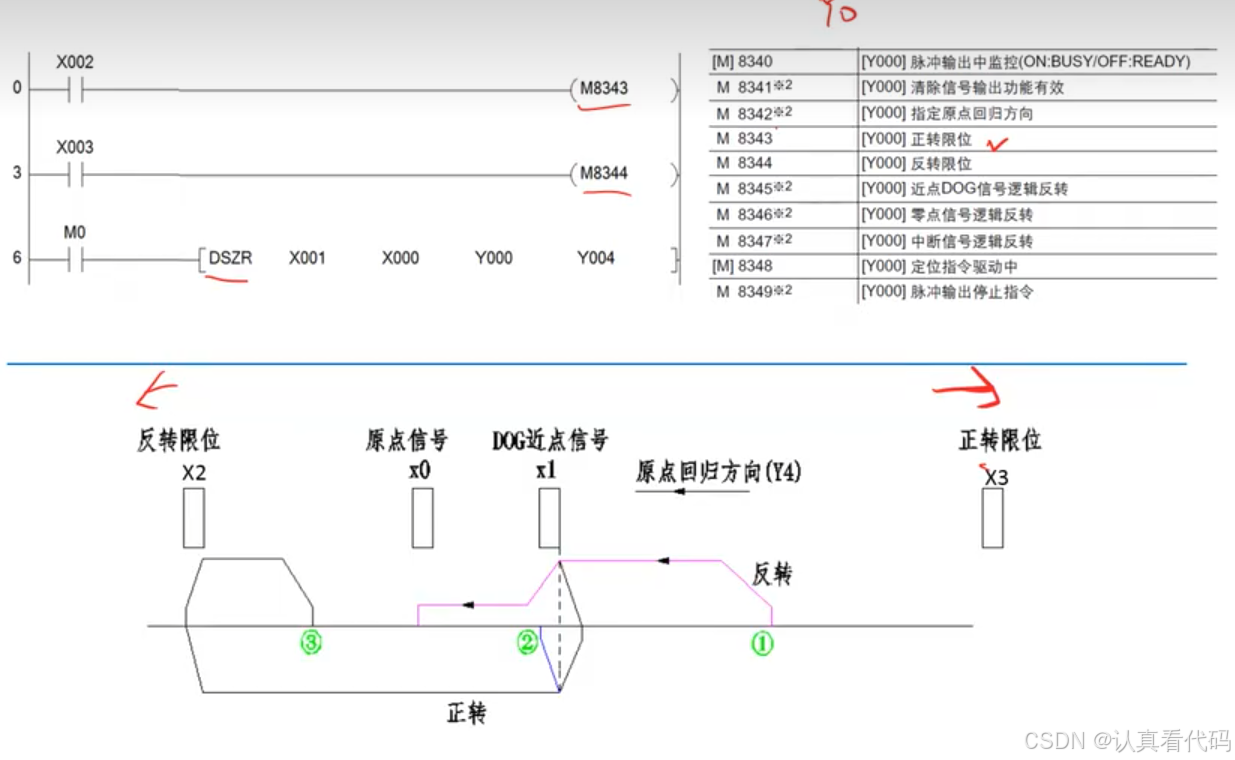Select table cell 'M 8349'
Screen dimensions: 1235x760
(754, 292)
